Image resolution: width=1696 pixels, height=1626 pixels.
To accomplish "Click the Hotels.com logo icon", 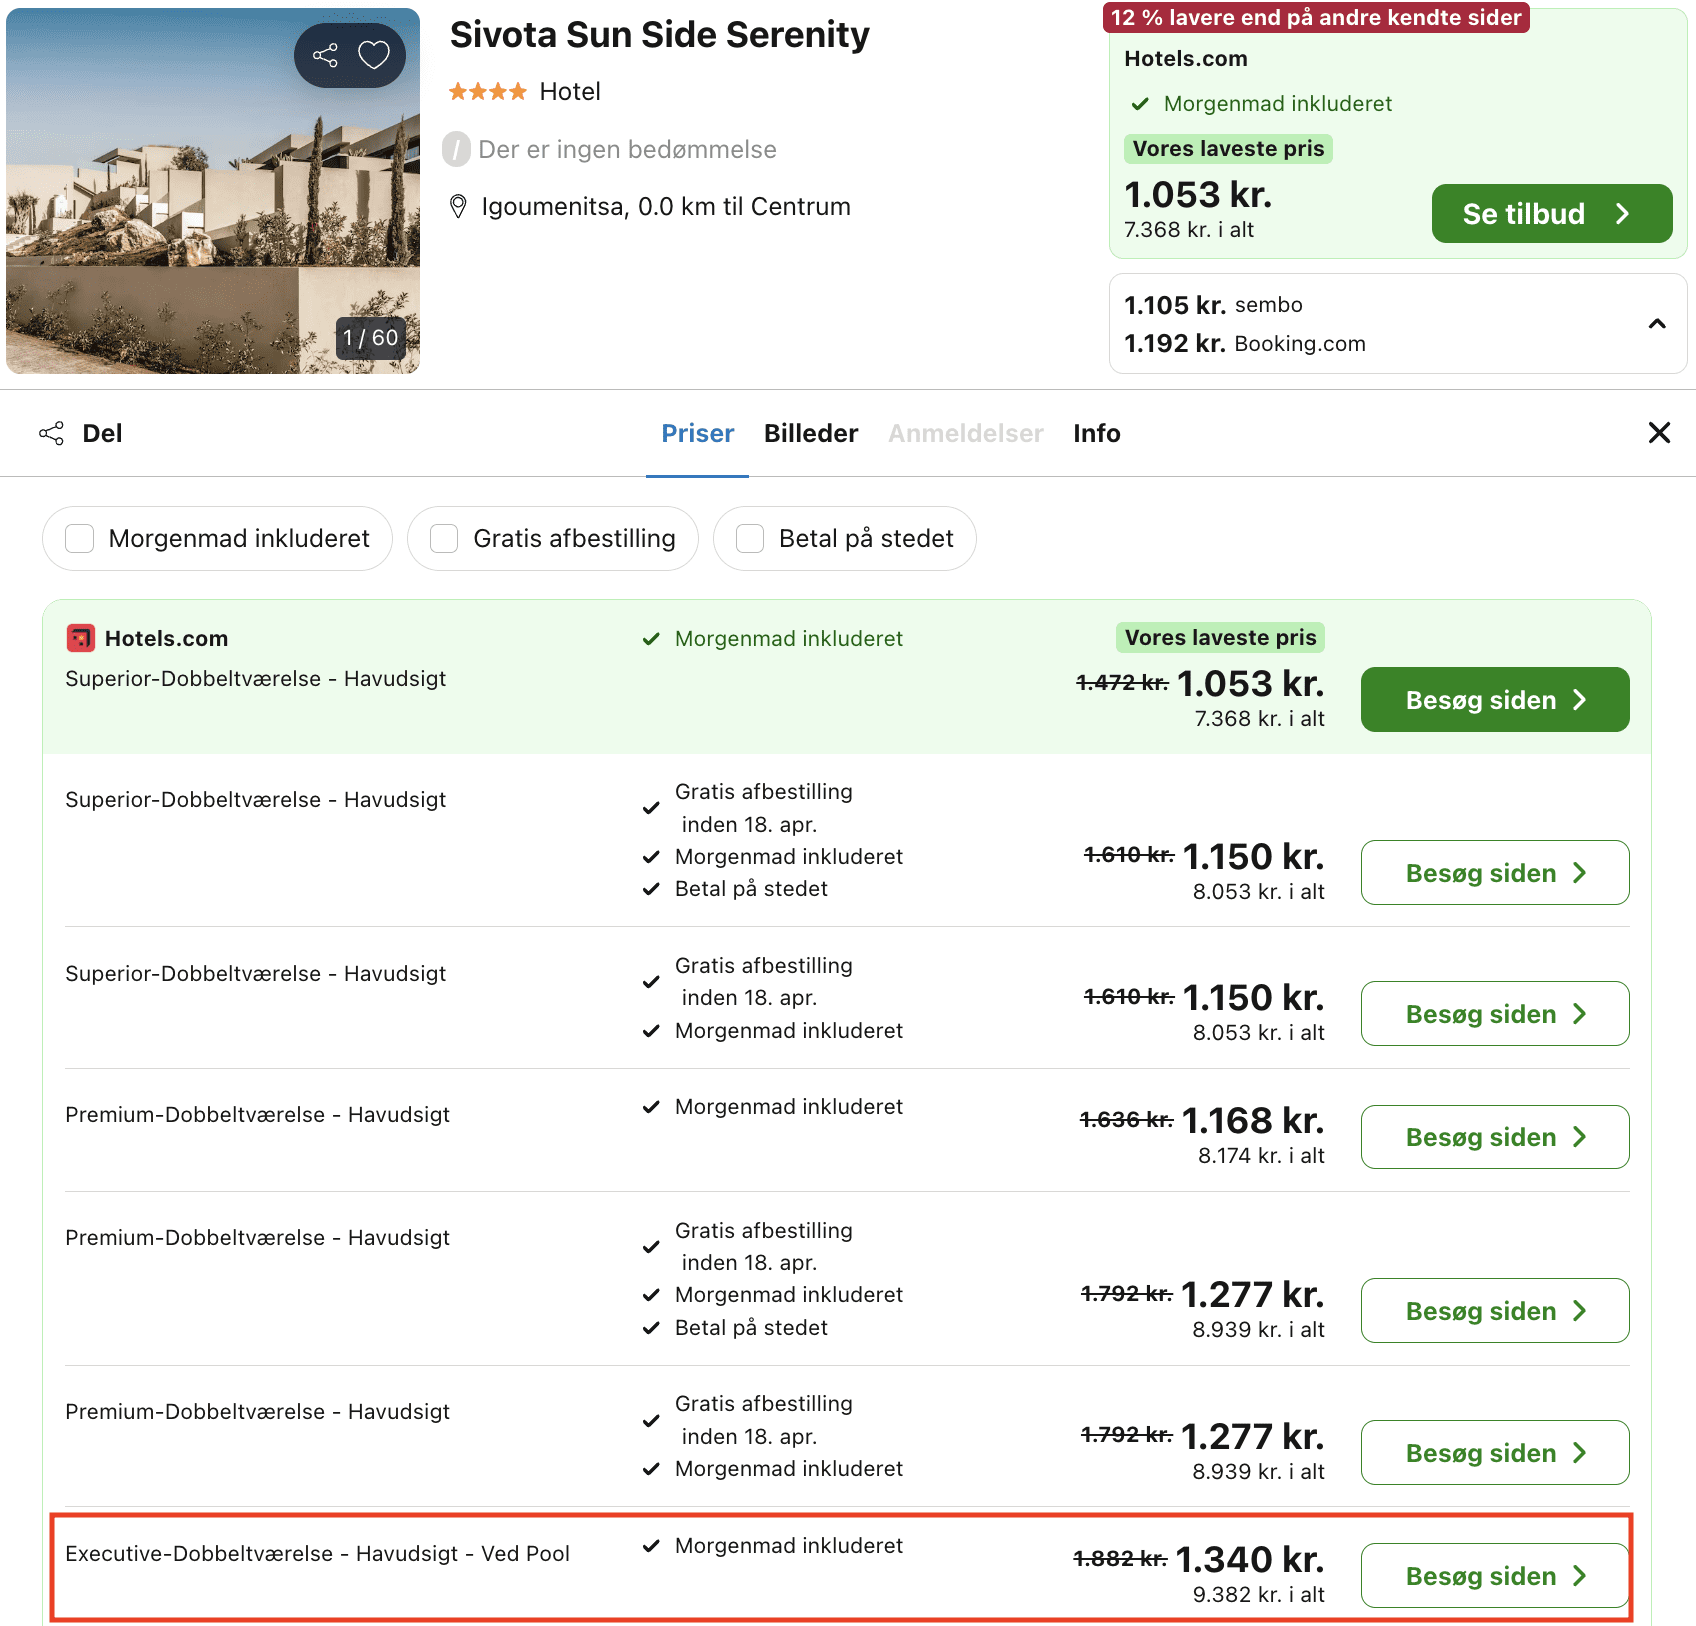I will coord(80,638).
